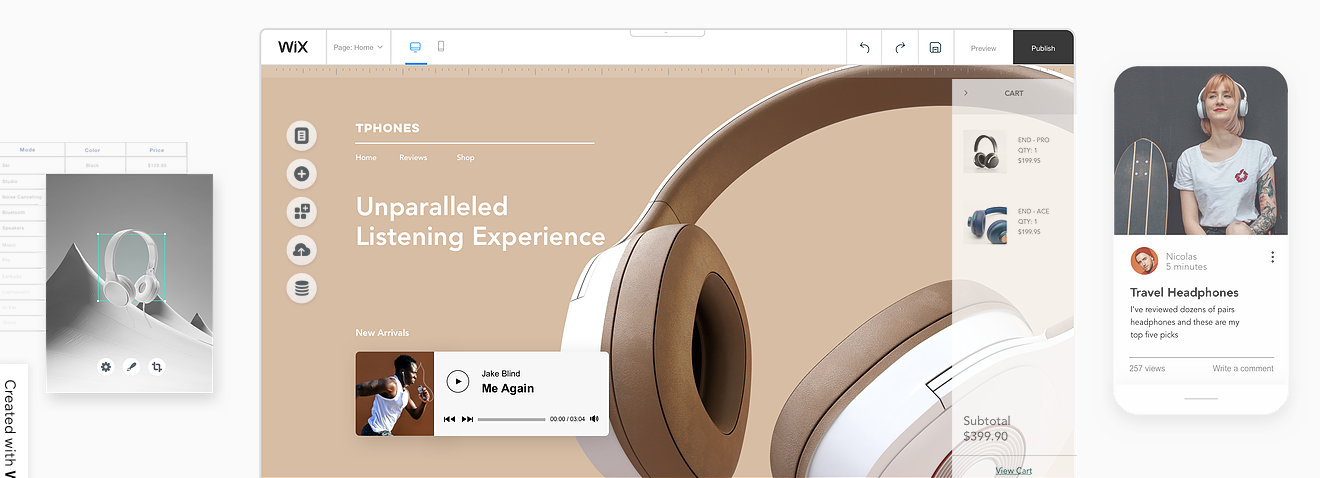This screenshot has width=1320, height=478.
Task: Click the TPHONES site title
Action: point(388,128)
